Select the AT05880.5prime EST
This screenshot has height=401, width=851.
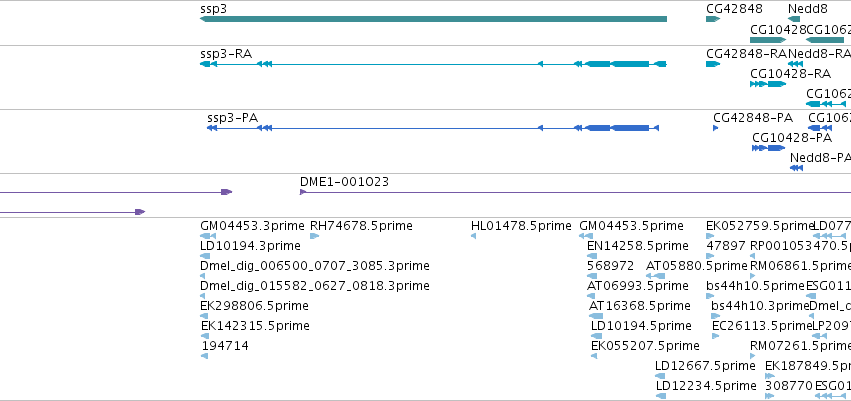[x=656, y=276]
